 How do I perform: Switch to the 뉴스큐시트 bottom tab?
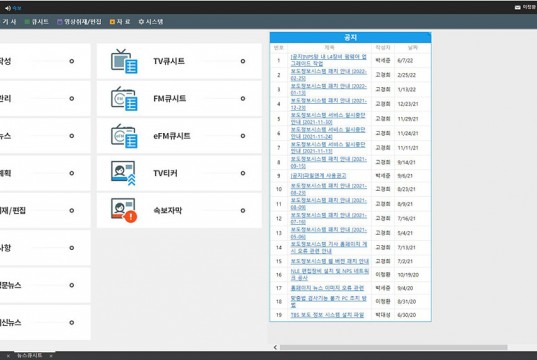click(30, 356)
